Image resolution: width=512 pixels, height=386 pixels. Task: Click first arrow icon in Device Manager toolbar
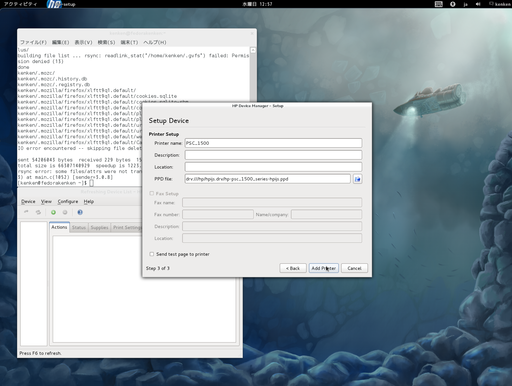pyautogui.click(x=26, y=212)
